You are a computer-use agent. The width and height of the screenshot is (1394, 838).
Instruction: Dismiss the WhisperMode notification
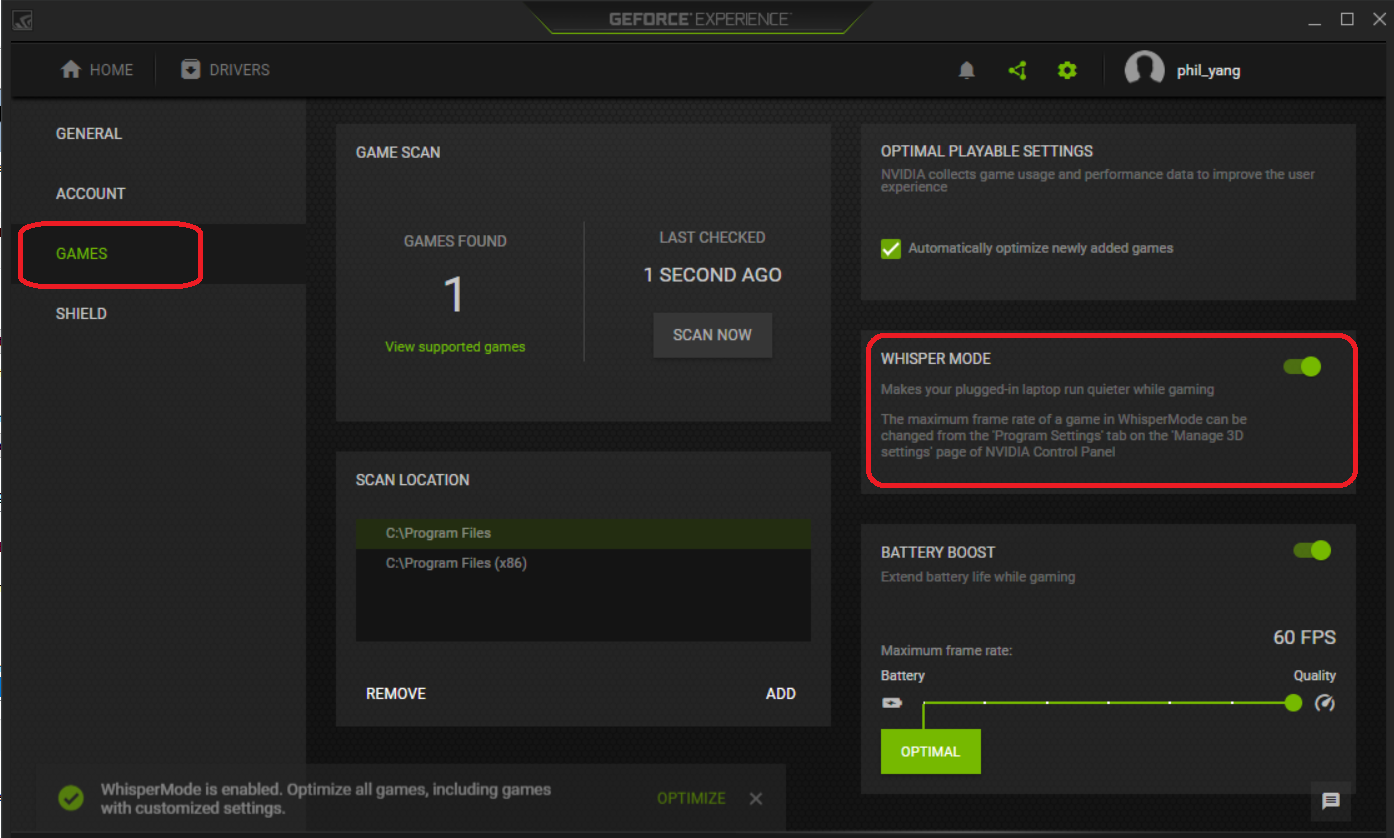(x=756, y=798)
